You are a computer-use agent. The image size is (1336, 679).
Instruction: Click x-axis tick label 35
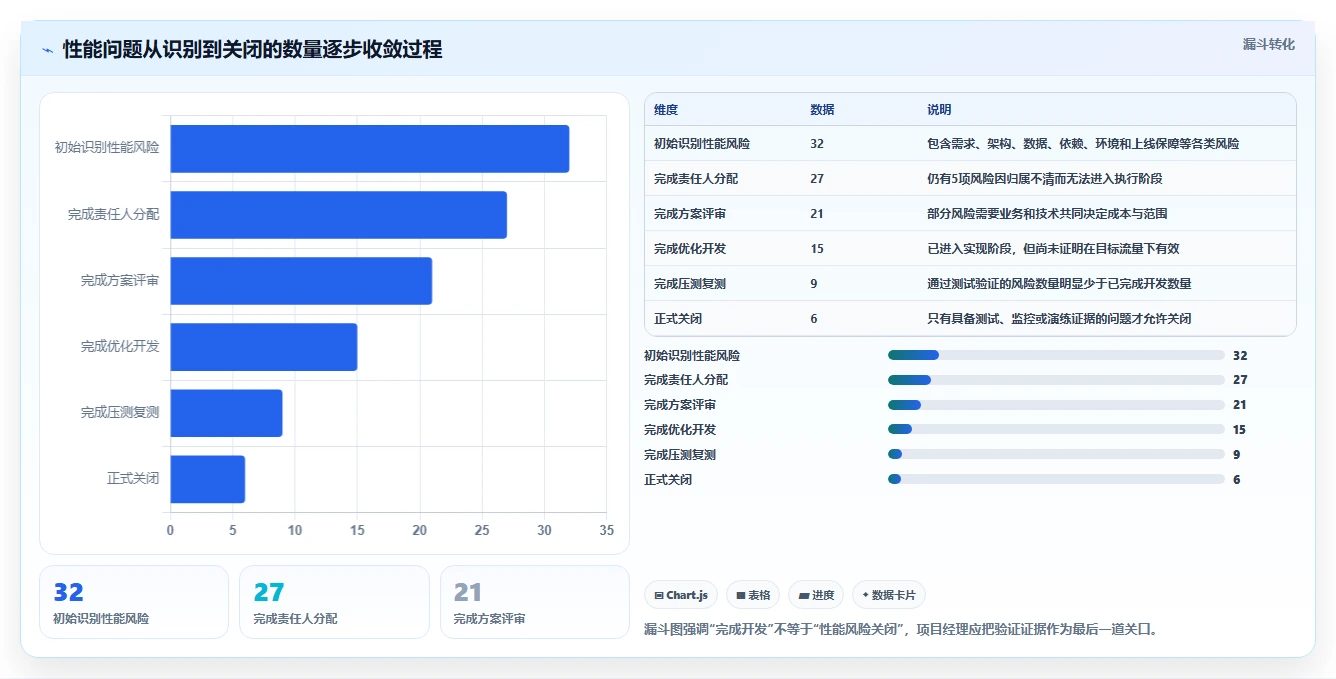607,530
